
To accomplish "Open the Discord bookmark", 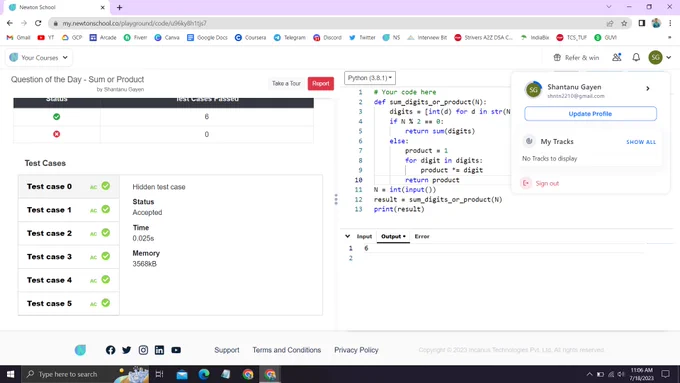I will 327,37.
